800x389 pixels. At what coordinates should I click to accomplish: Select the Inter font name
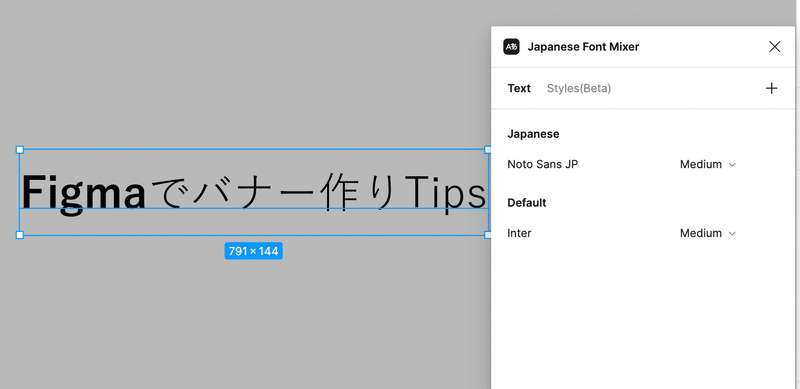click(519, 233)
